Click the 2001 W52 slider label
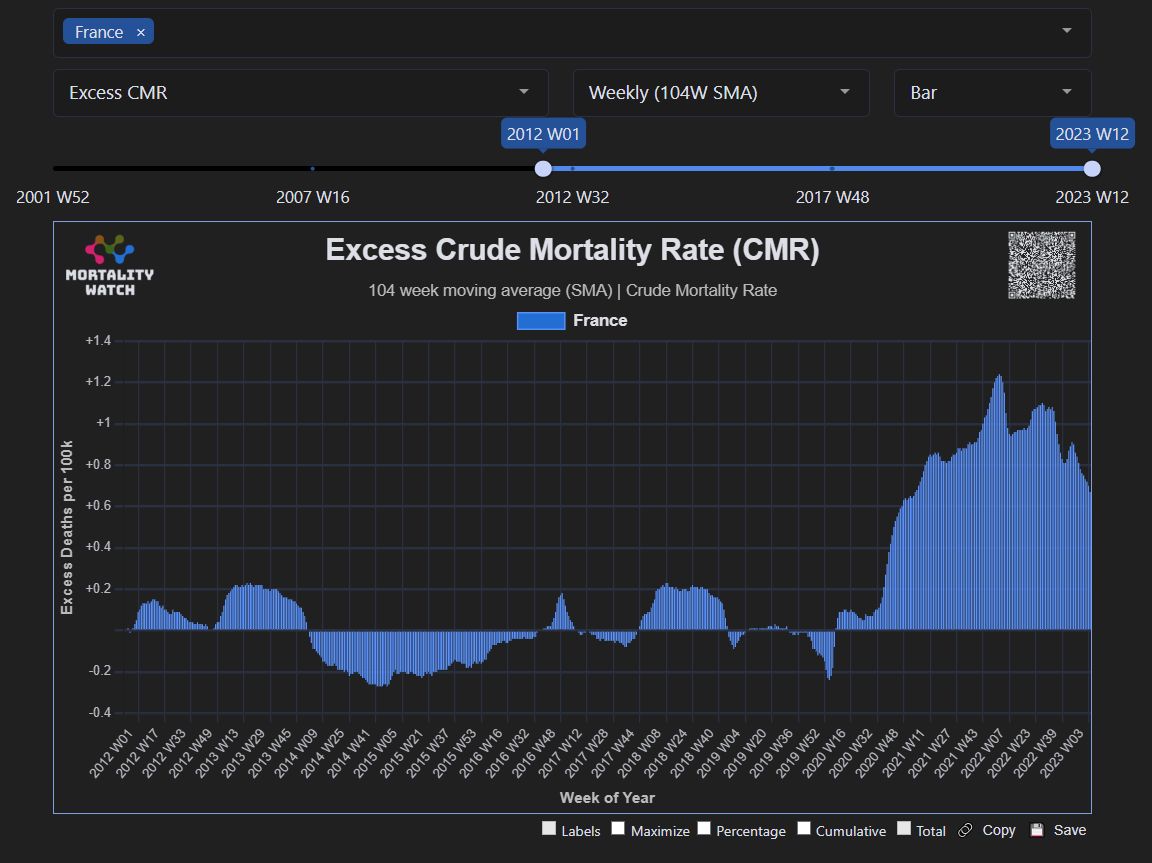The width and height of the screenshot is (1152, 863). [x=53, y=197]
